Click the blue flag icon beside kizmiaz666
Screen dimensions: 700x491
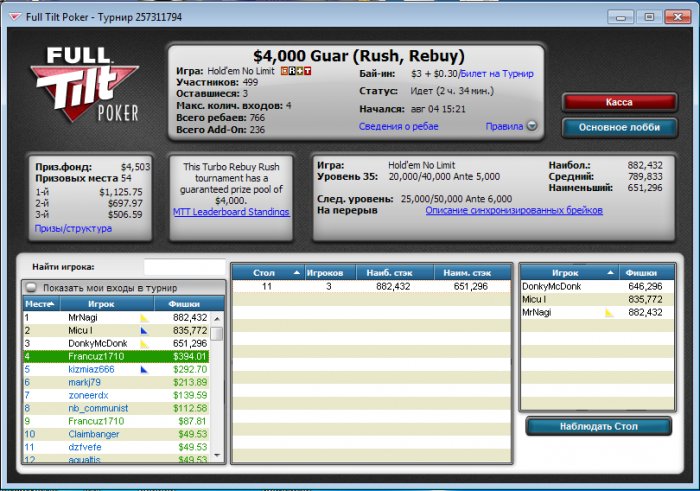point(144,370)
